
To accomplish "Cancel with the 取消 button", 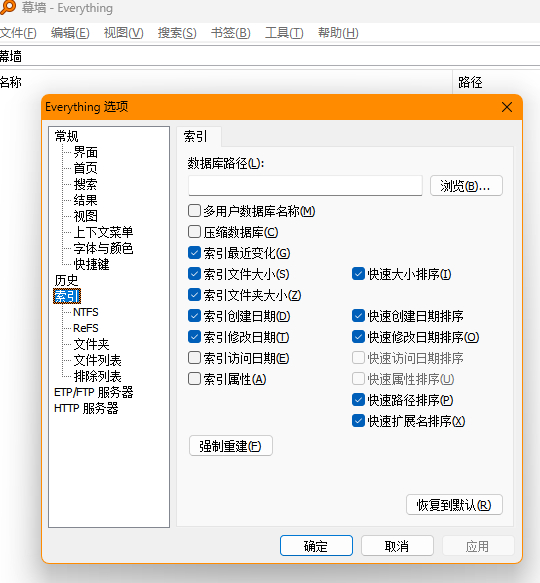I will pos(397,546).
